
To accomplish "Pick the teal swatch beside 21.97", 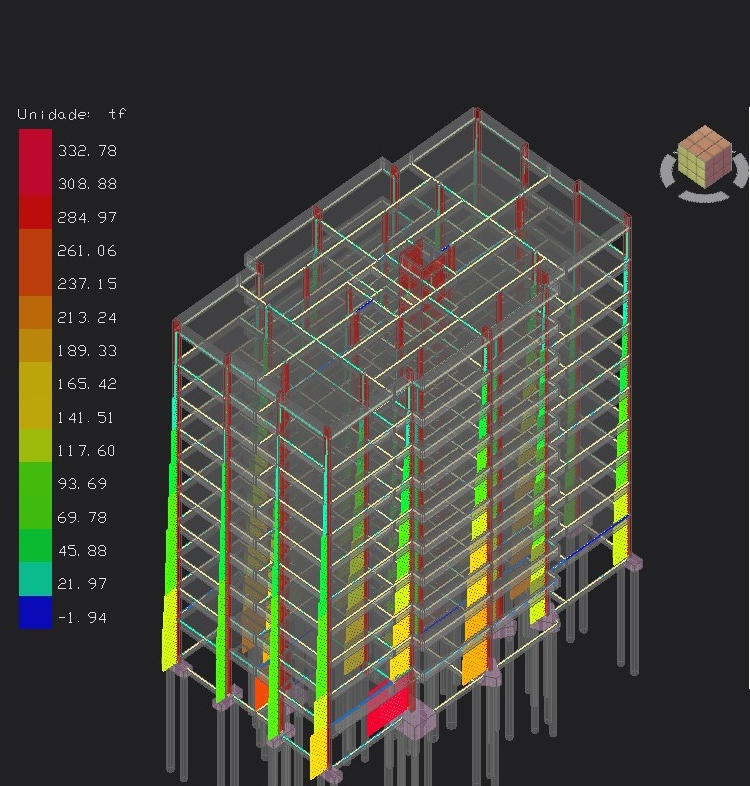I will [x=35, y=579].
